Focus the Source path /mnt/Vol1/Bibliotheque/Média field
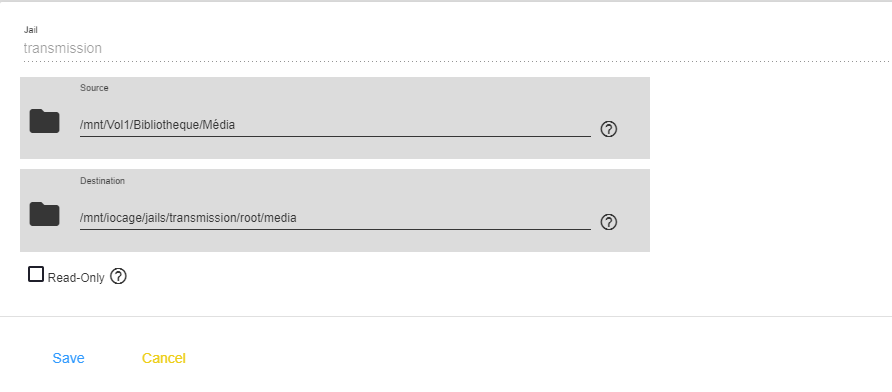Image resolution: width=892 pixels, height=392 pixels. tap(335, 125)
